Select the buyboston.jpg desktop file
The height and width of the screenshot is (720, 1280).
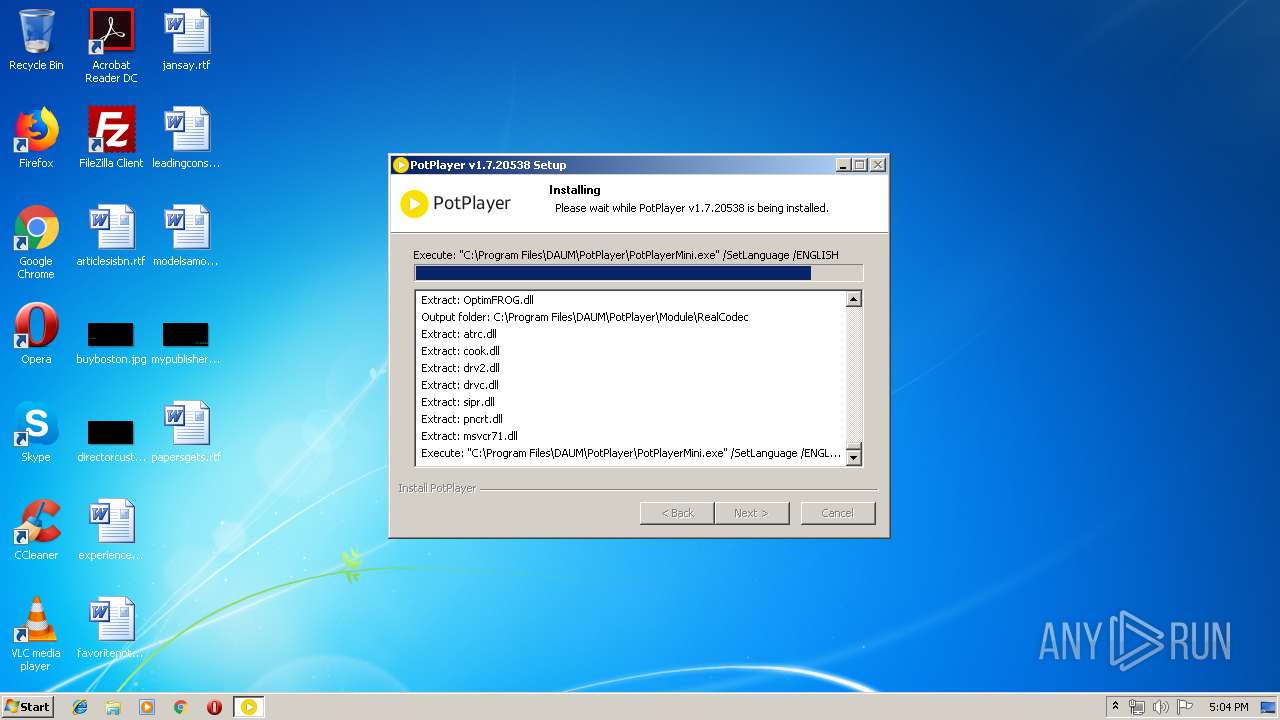pos(111,342)
